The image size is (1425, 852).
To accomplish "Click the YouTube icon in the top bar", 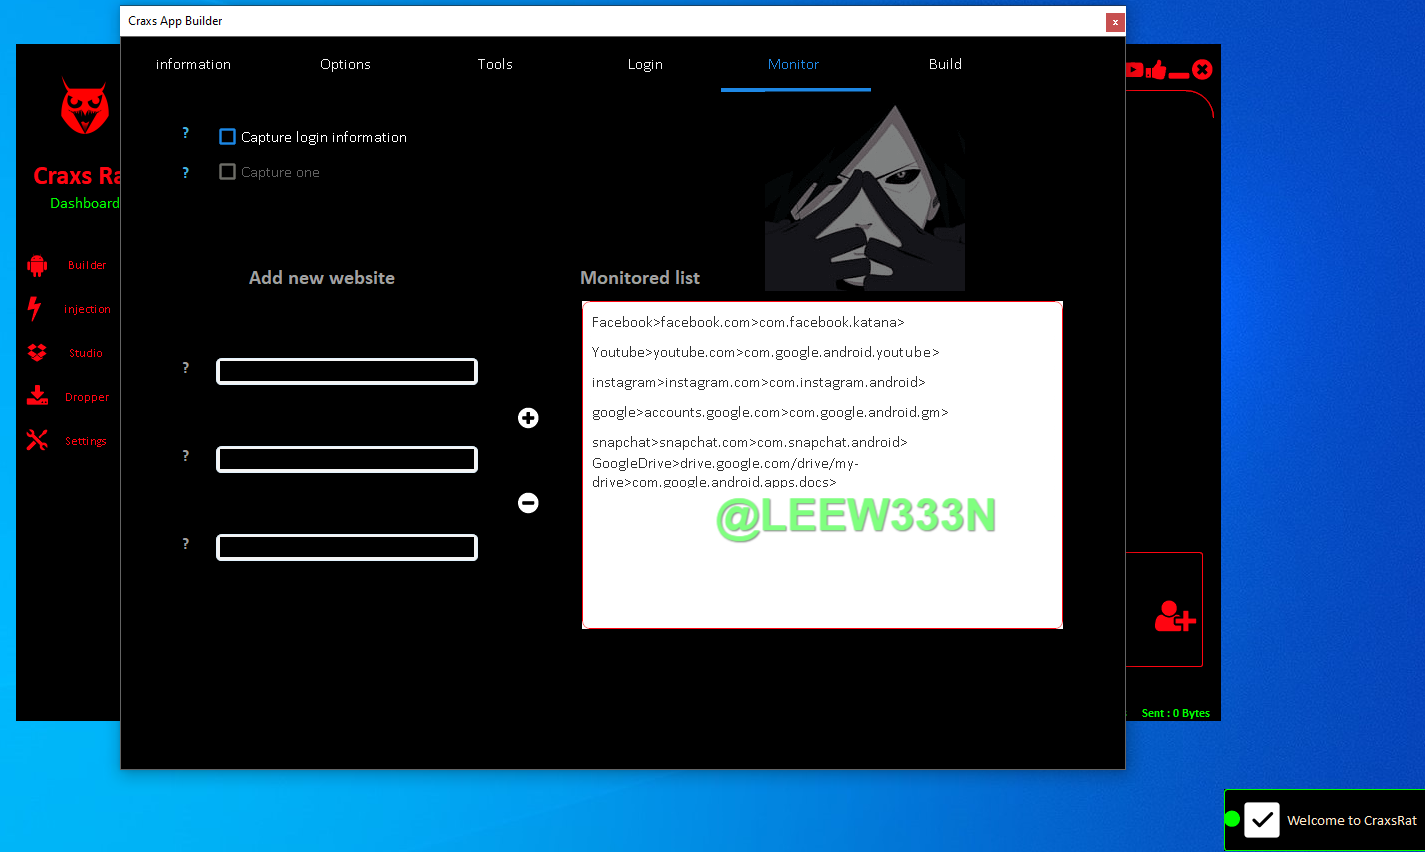I will [1134, 70].
